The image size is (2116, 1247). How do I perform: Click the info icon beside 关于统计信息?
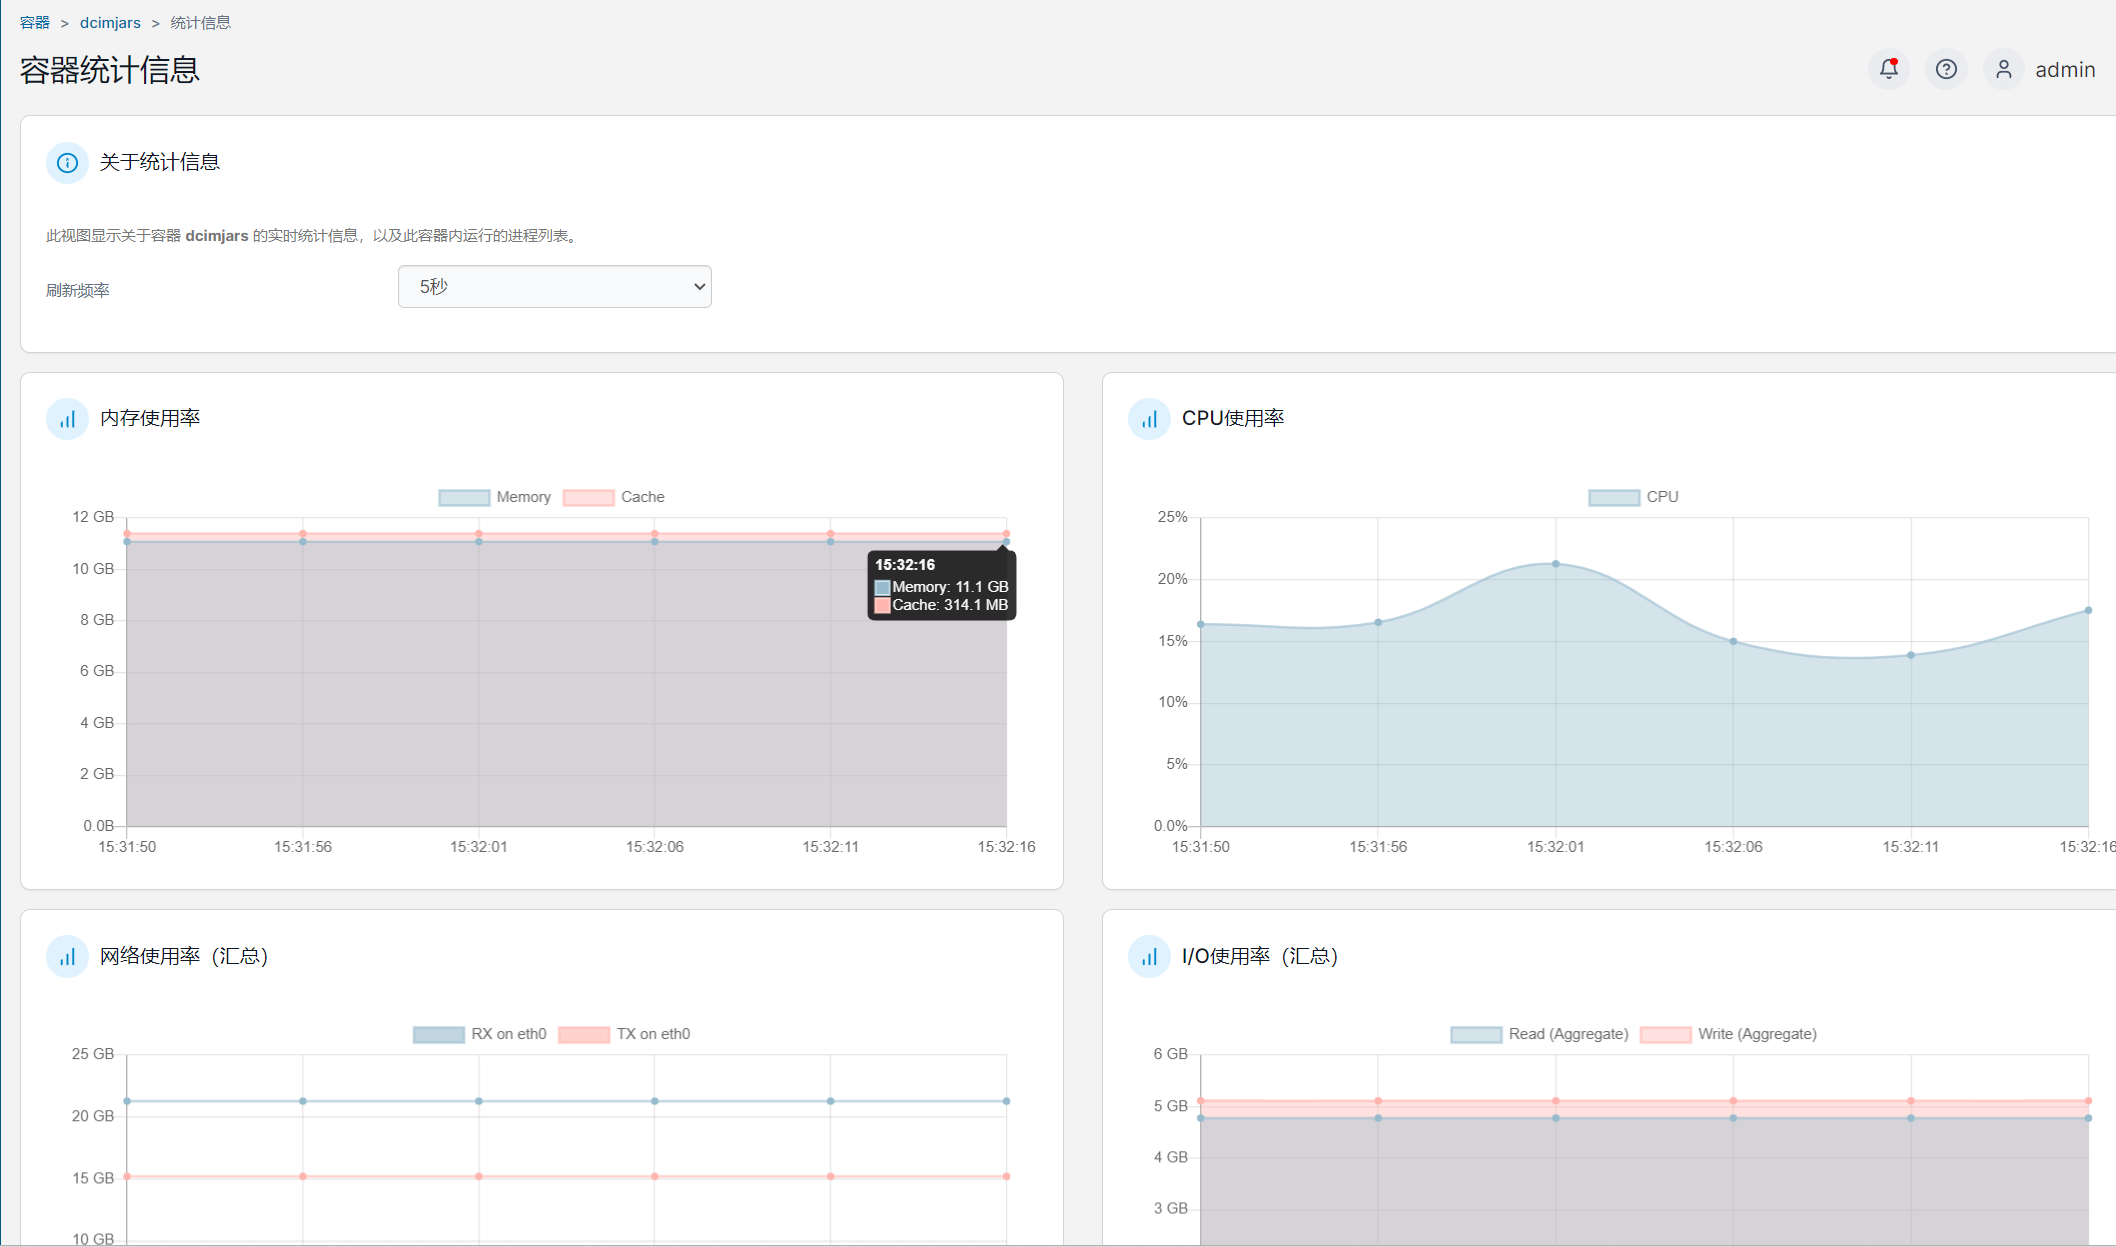point(67,162)
